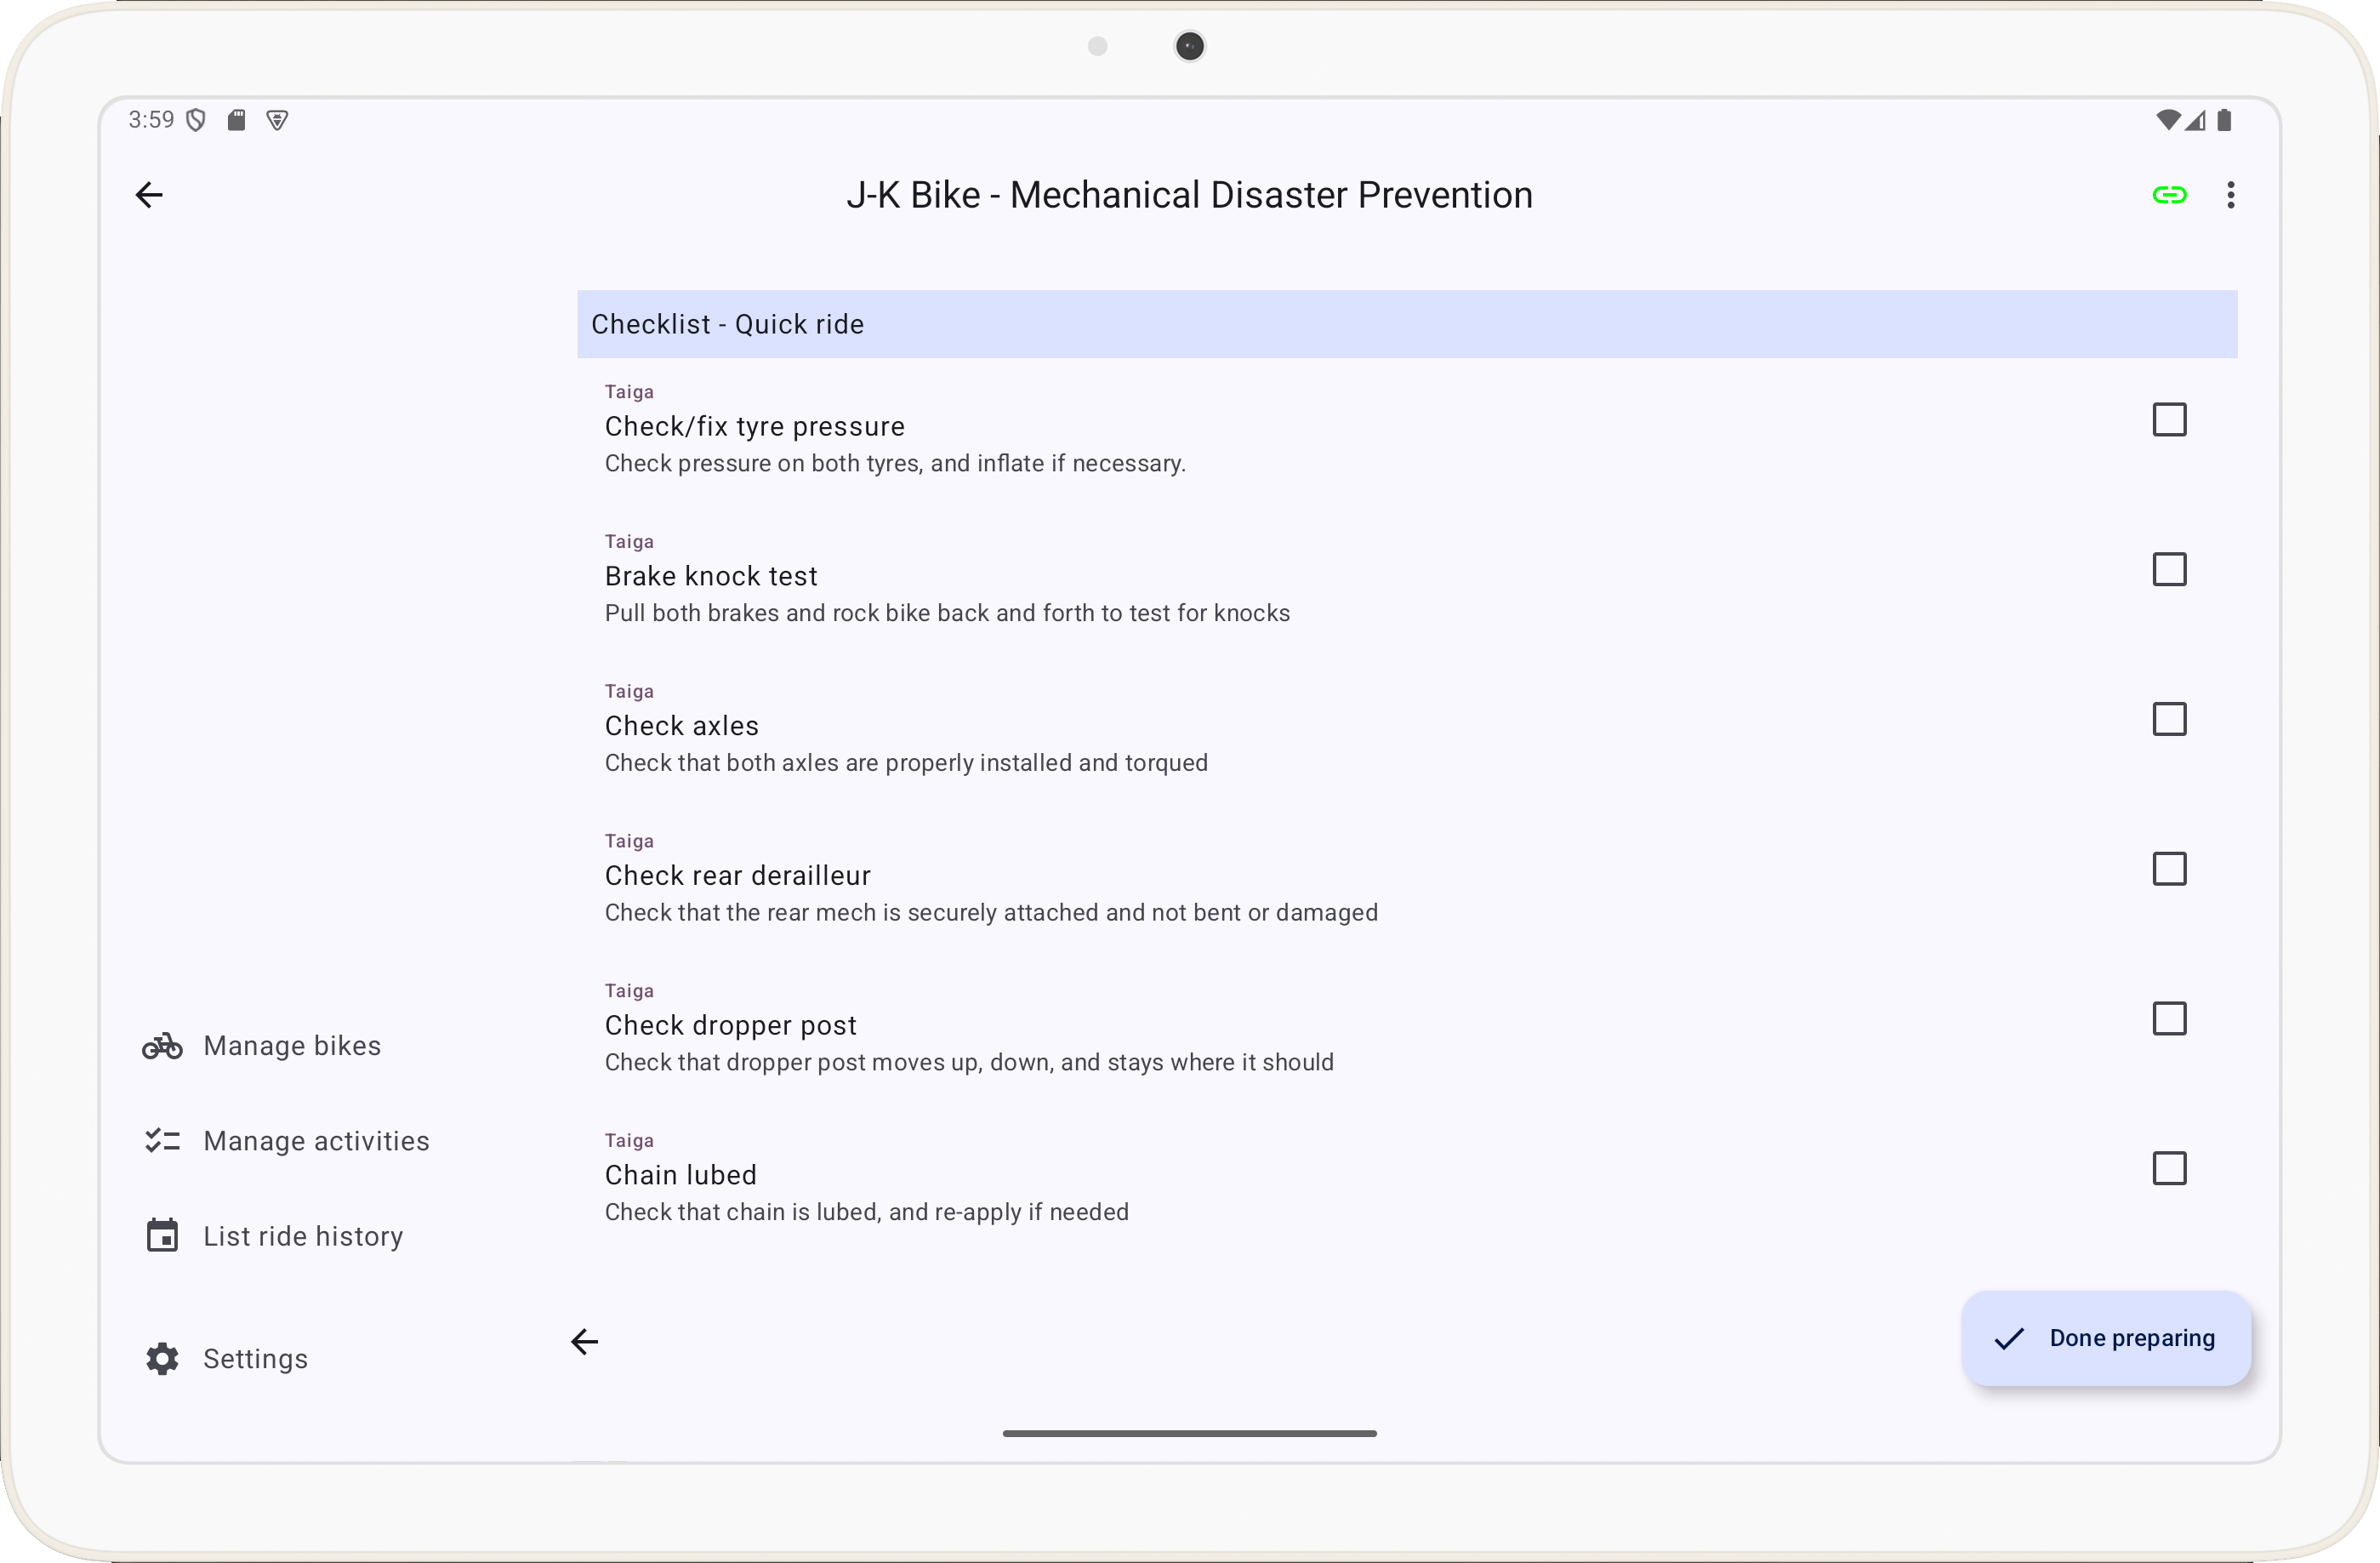Open the three-dot overflow menu
The image size is (2380, 1563).
pos(2230,195)
